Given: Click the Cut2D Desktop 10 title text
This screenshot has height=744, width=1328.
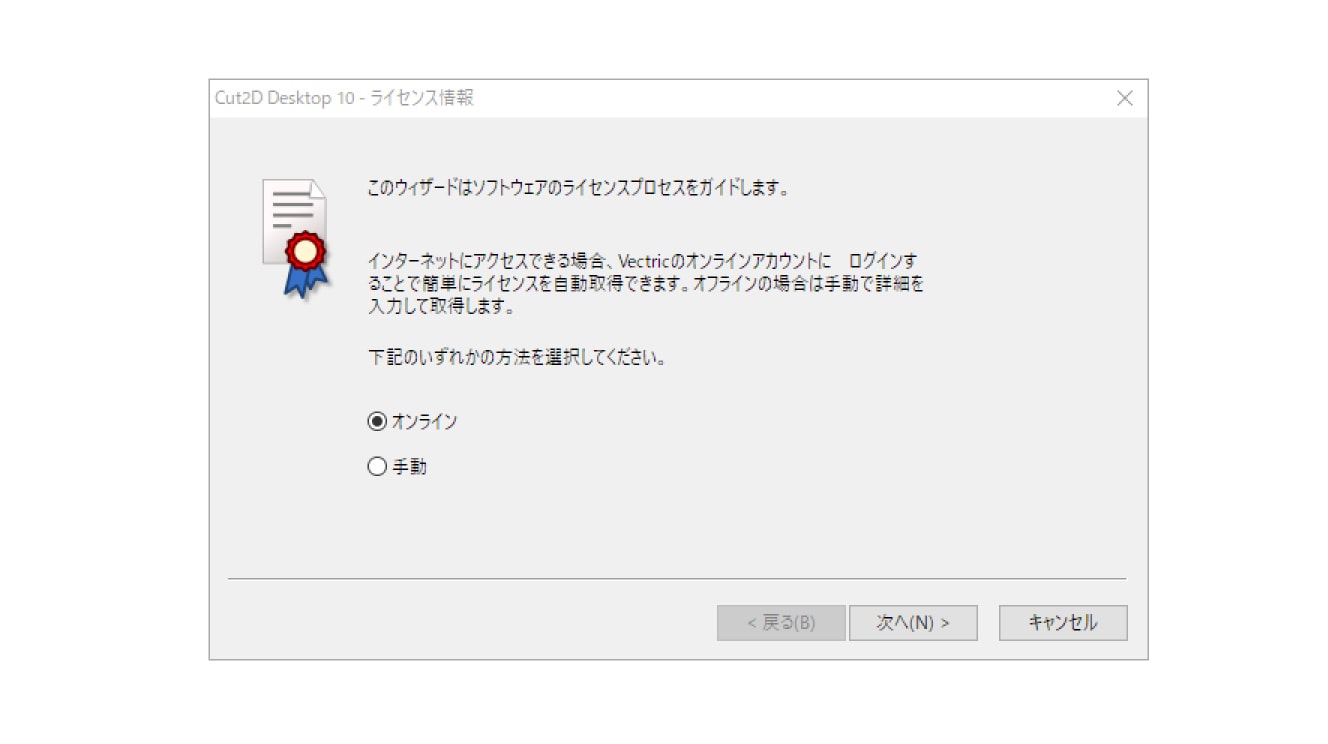Looking at the screenshot, I should click(x=283, y=98).
